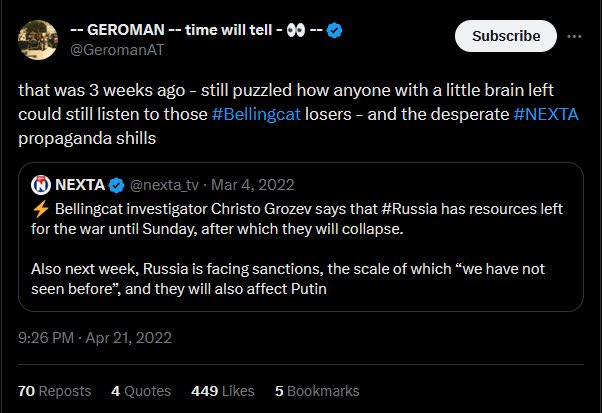Open the Mar 4, 2022 quoted tweet date
Screen dimensions: 602x413
[x=253, y=185]
